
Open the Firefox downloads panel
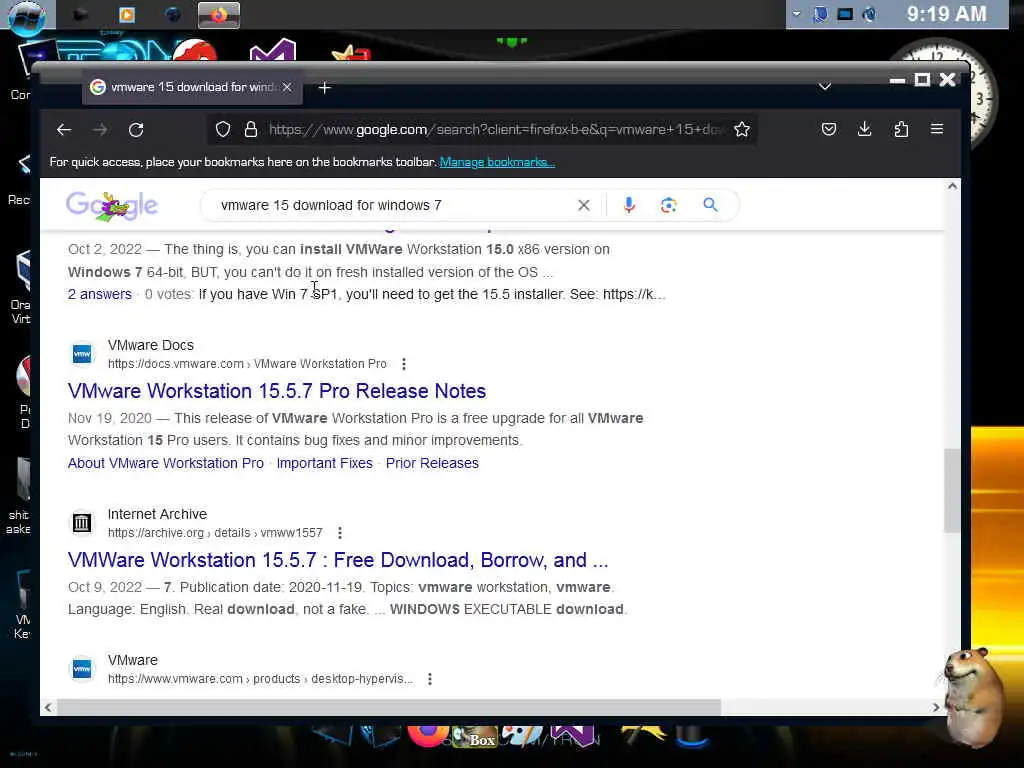865,129
